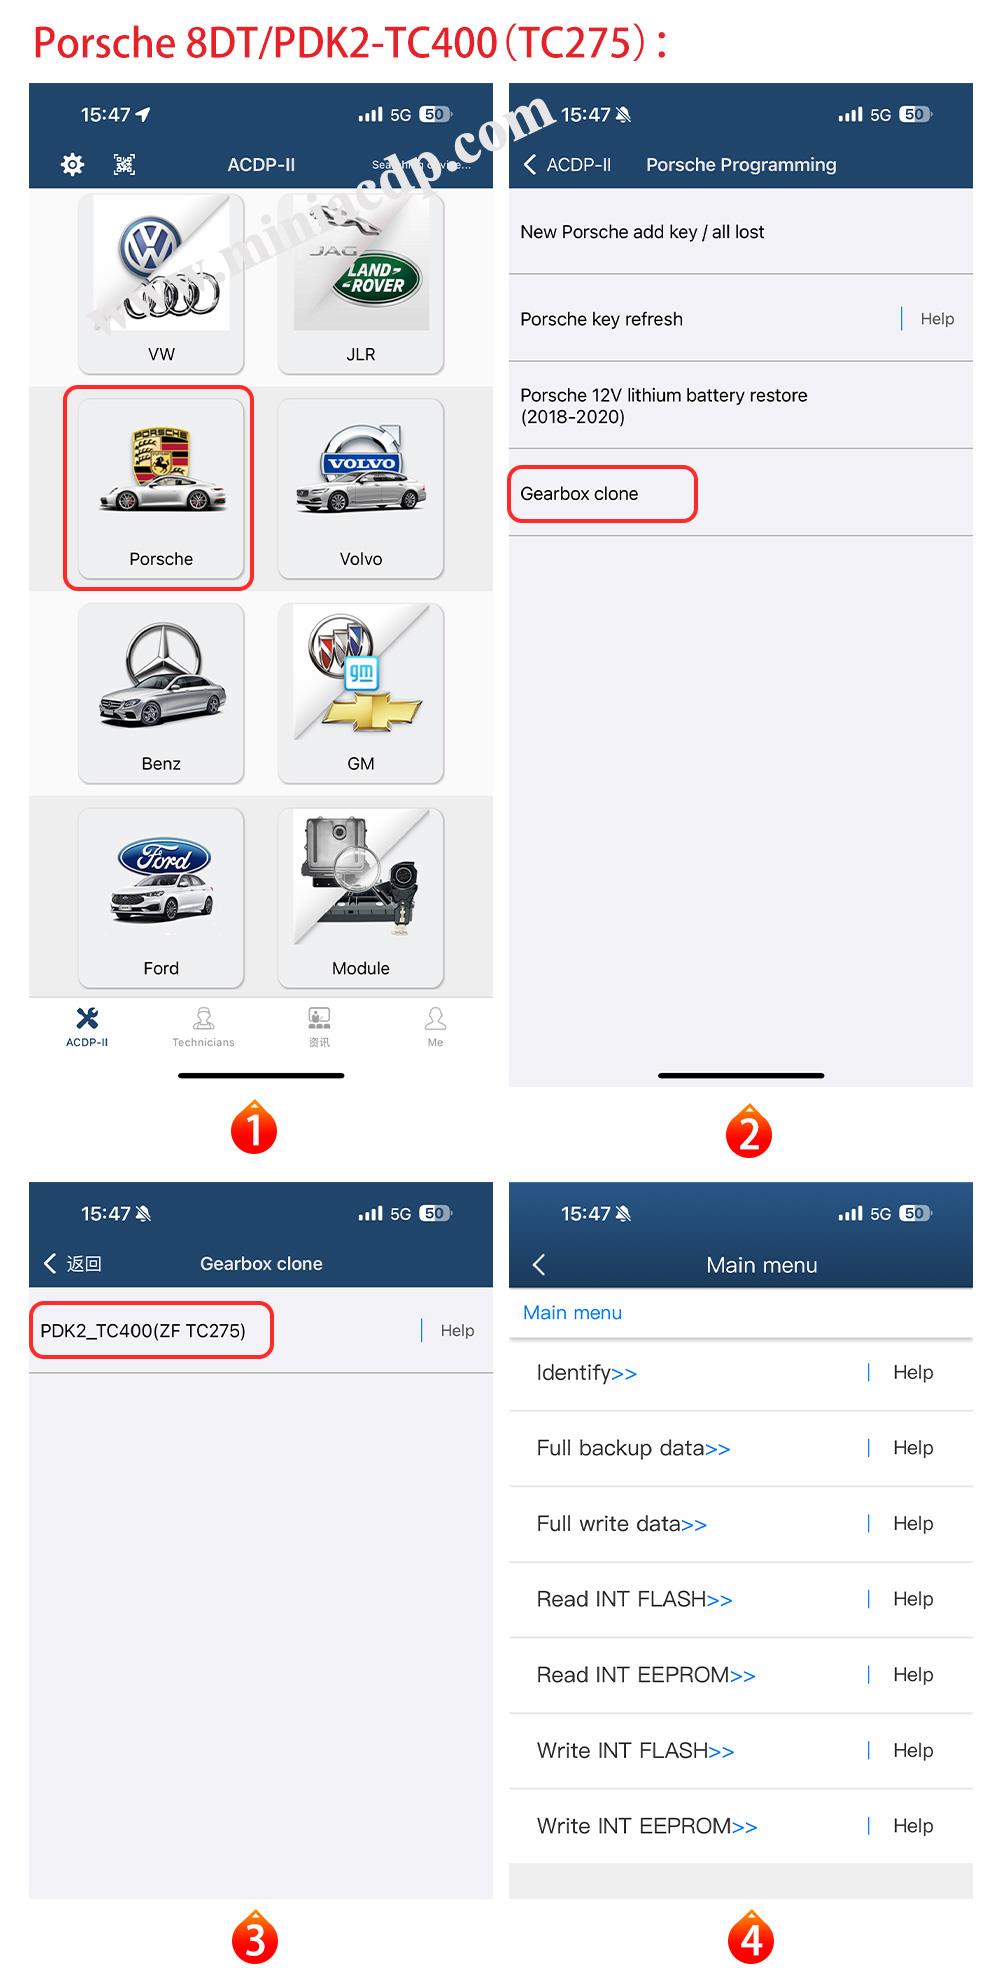Select the JLR brand tile
Image resolution: width=1000 pixels, height=1982 pixels.
point(361,284)
